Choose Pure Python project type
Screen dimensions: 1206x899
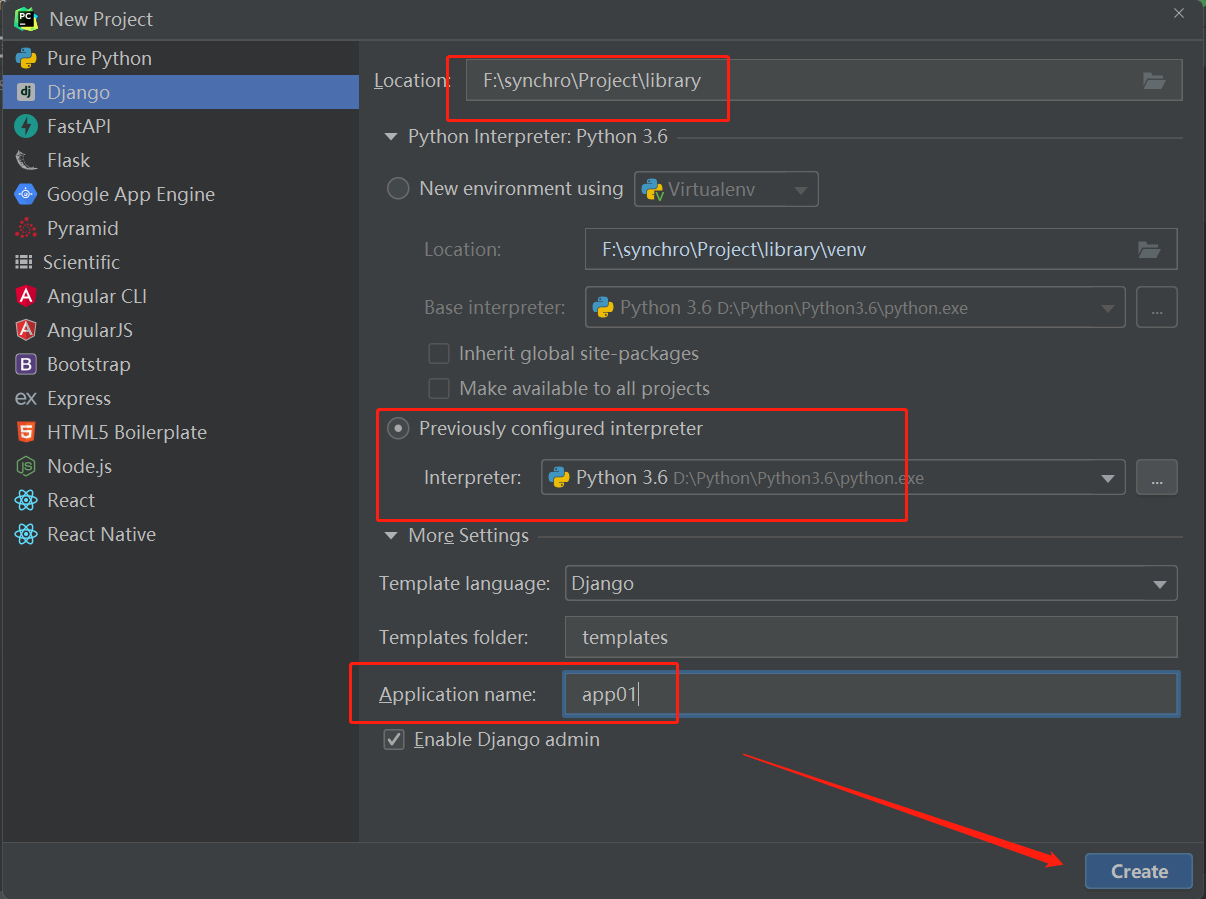[180, 58]
